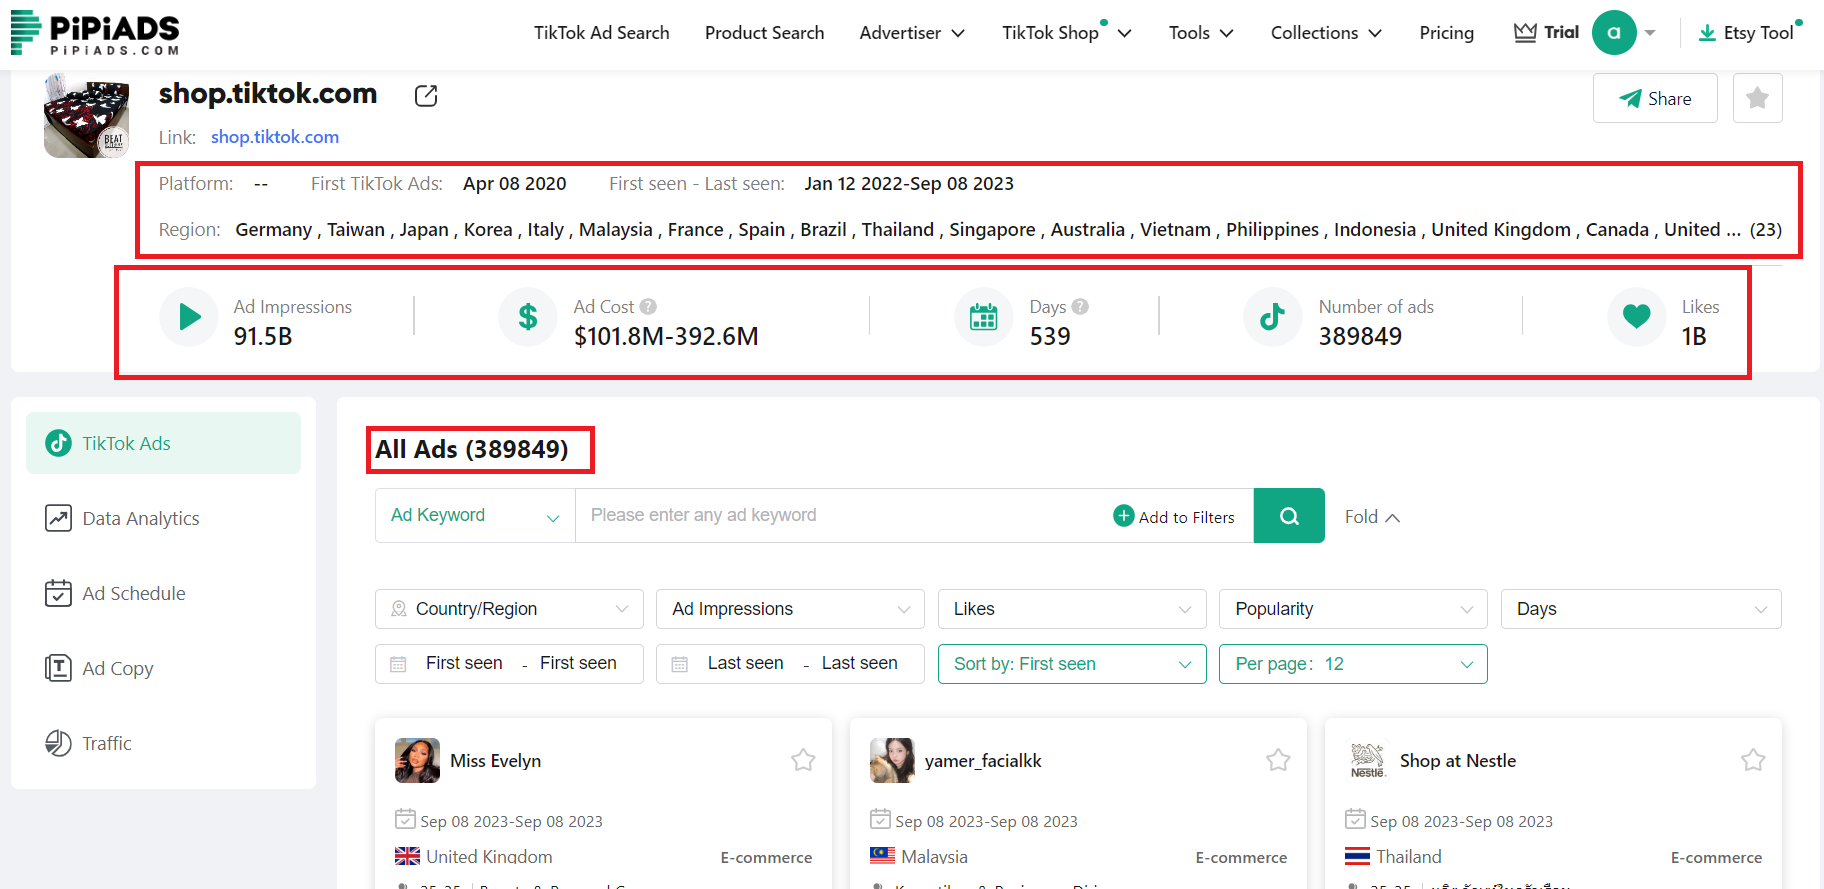The image size is (1824, 889).
Task: Click the Shop at Nestle advertiser name
Action: tap(1458, 761)
